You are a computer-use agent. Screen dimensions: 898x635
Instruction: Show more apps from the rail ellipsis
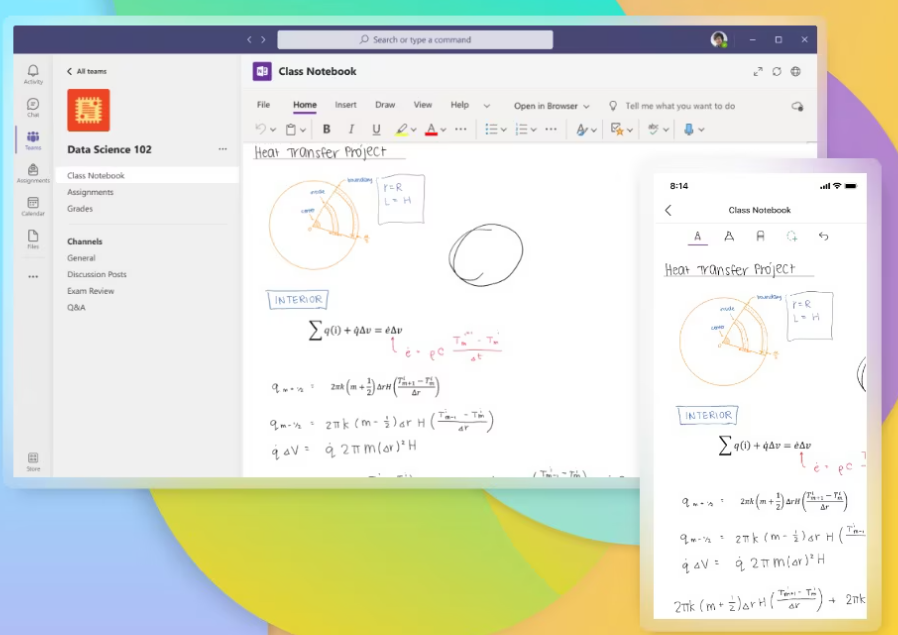tap(33, 277)
